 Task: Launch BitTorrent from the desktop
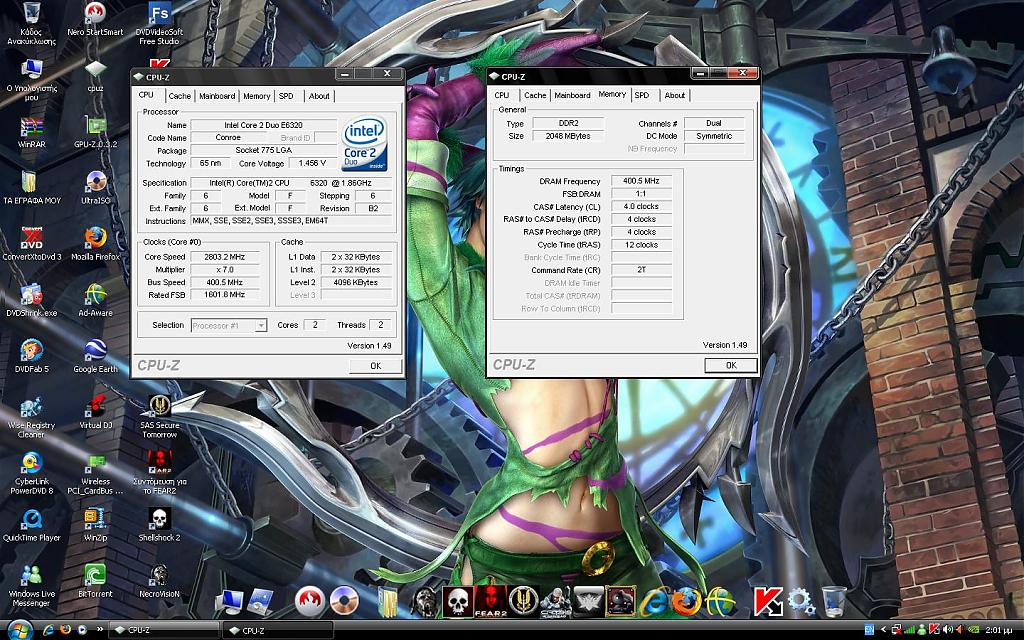(x=95, y=581)
